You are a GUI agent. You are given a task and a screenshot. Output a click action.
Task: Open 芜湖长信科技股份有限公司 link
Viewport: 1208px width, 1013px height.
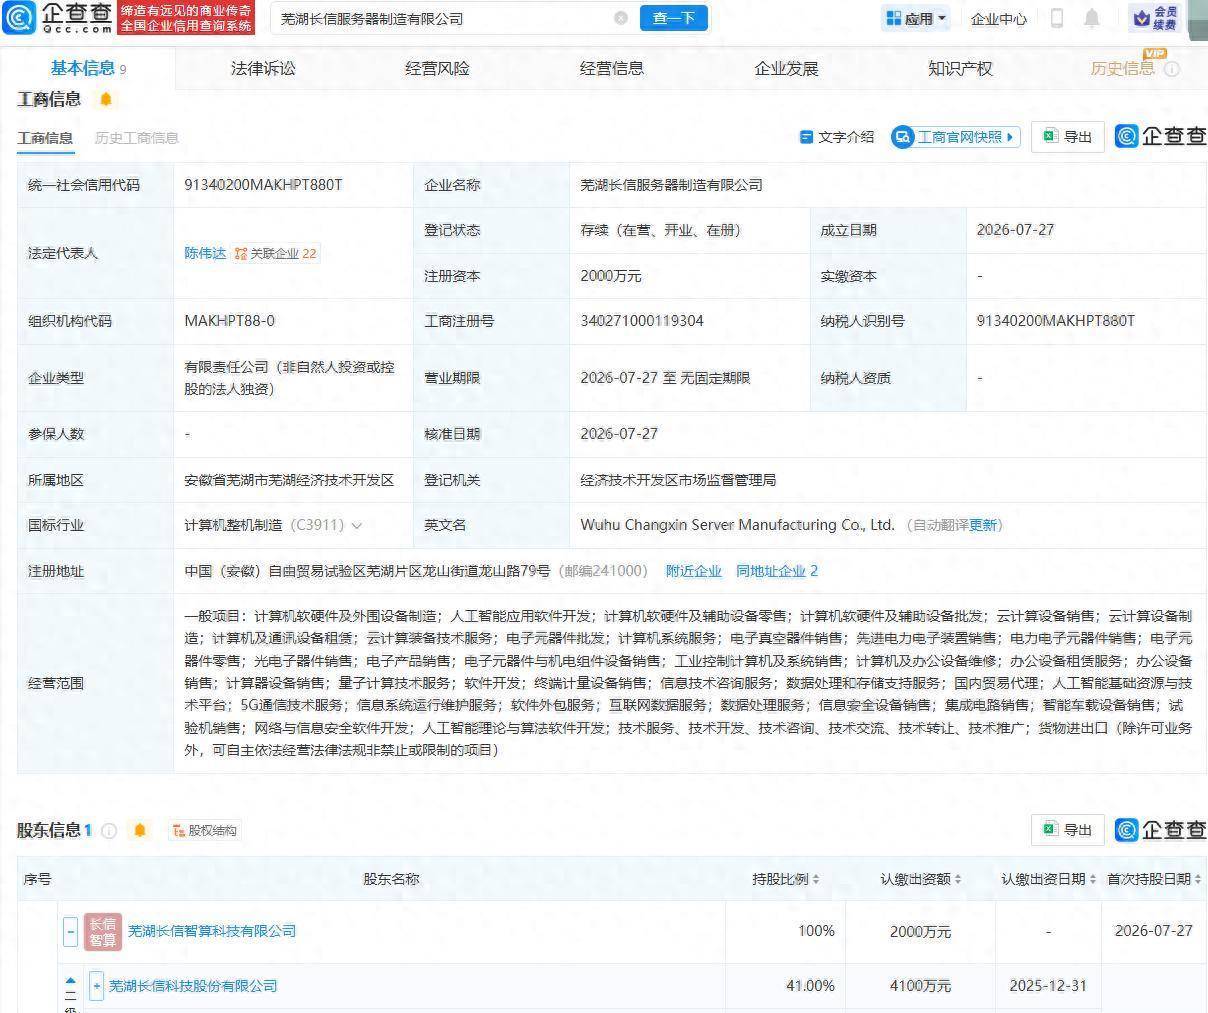(x=193, y=986)
